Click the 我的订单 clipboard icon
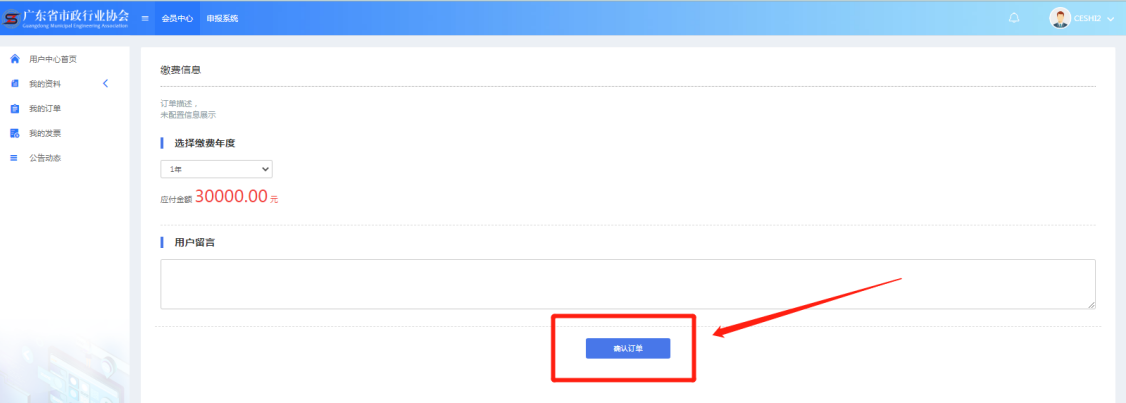The width and height of the screenshot is (1126, 403). pyautogui.click(x=14, y=108)
